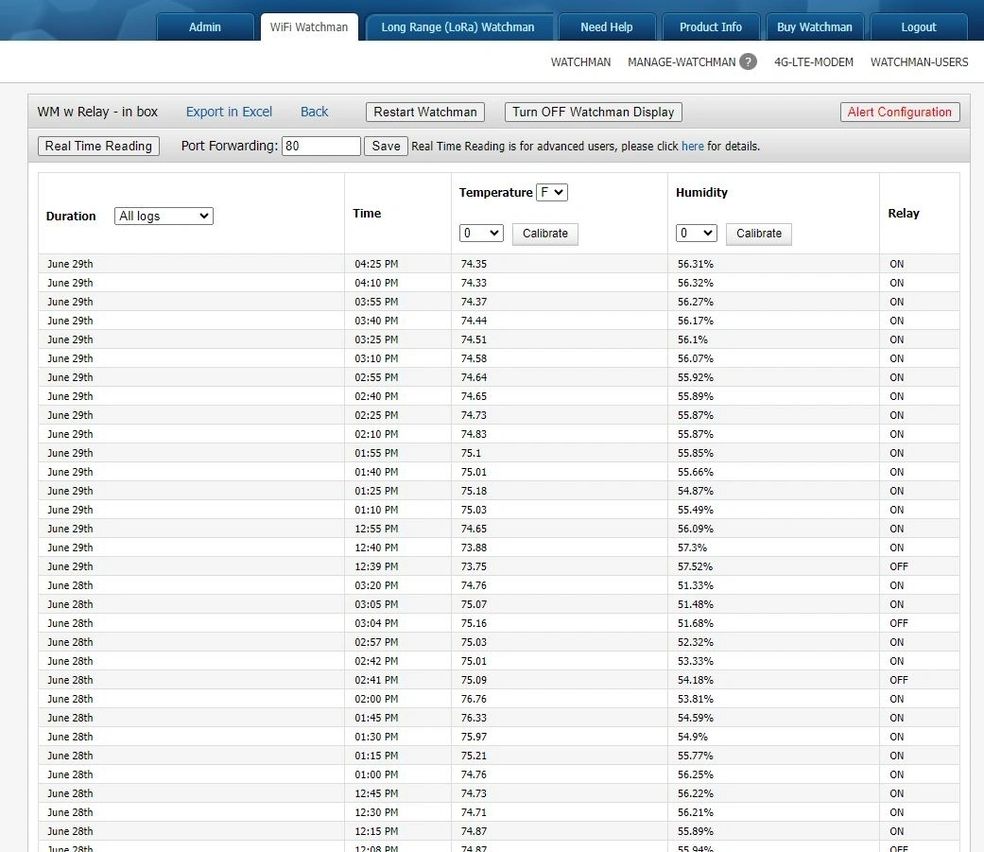
Task: Click the 03:20 PM time cell
Action: [x=377, y=585]
